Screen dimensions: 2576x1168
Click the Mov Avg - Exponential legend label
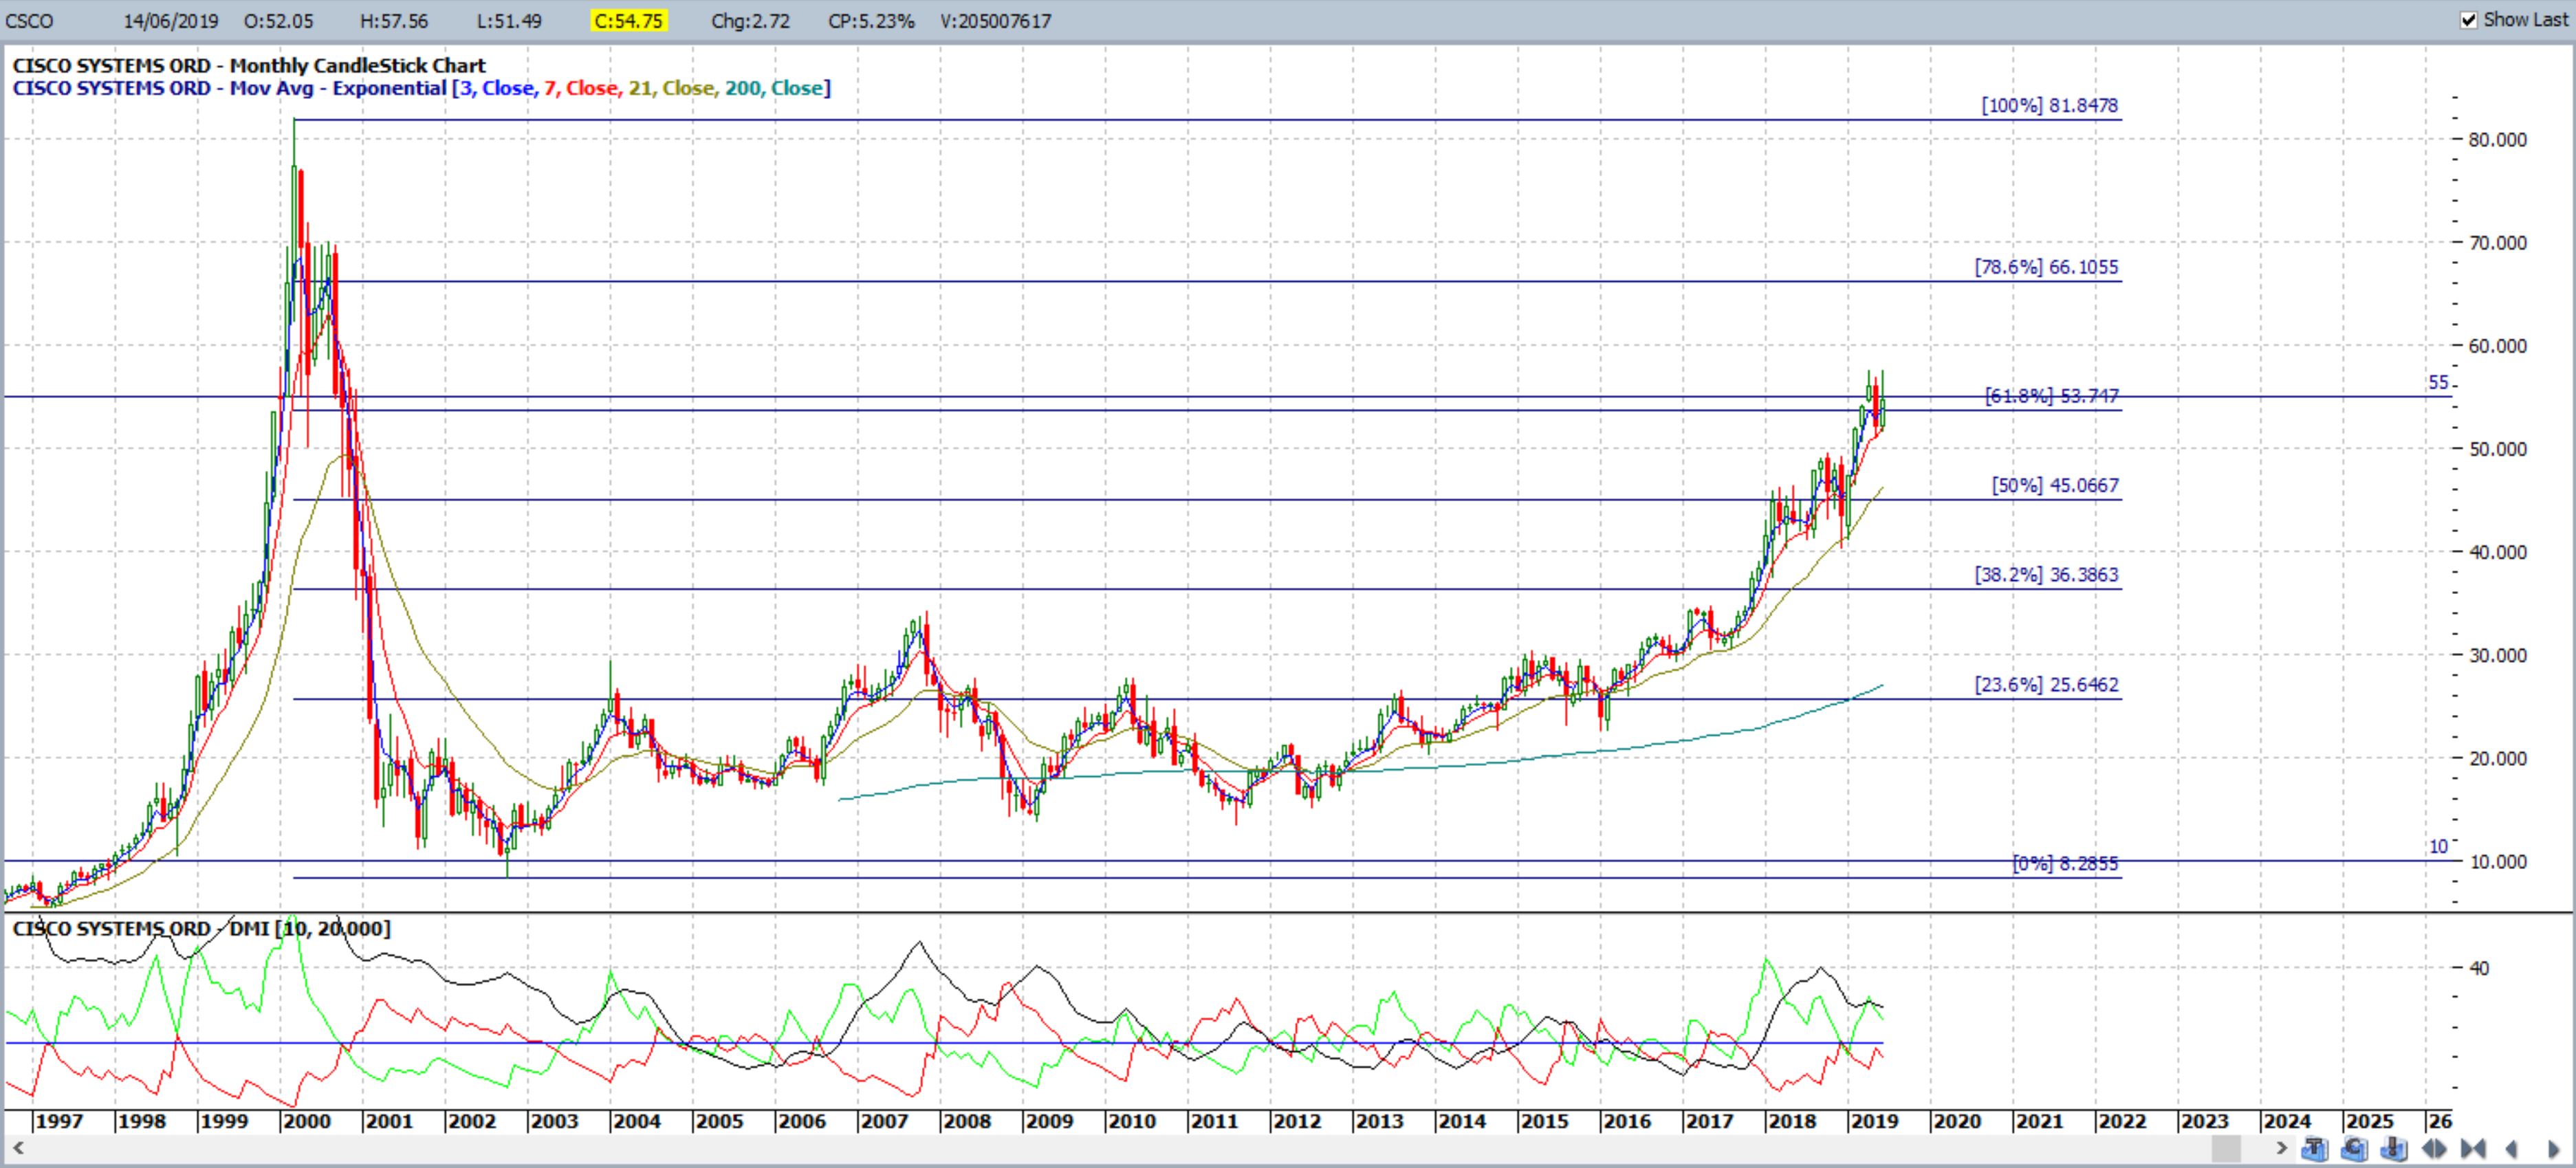338,88
